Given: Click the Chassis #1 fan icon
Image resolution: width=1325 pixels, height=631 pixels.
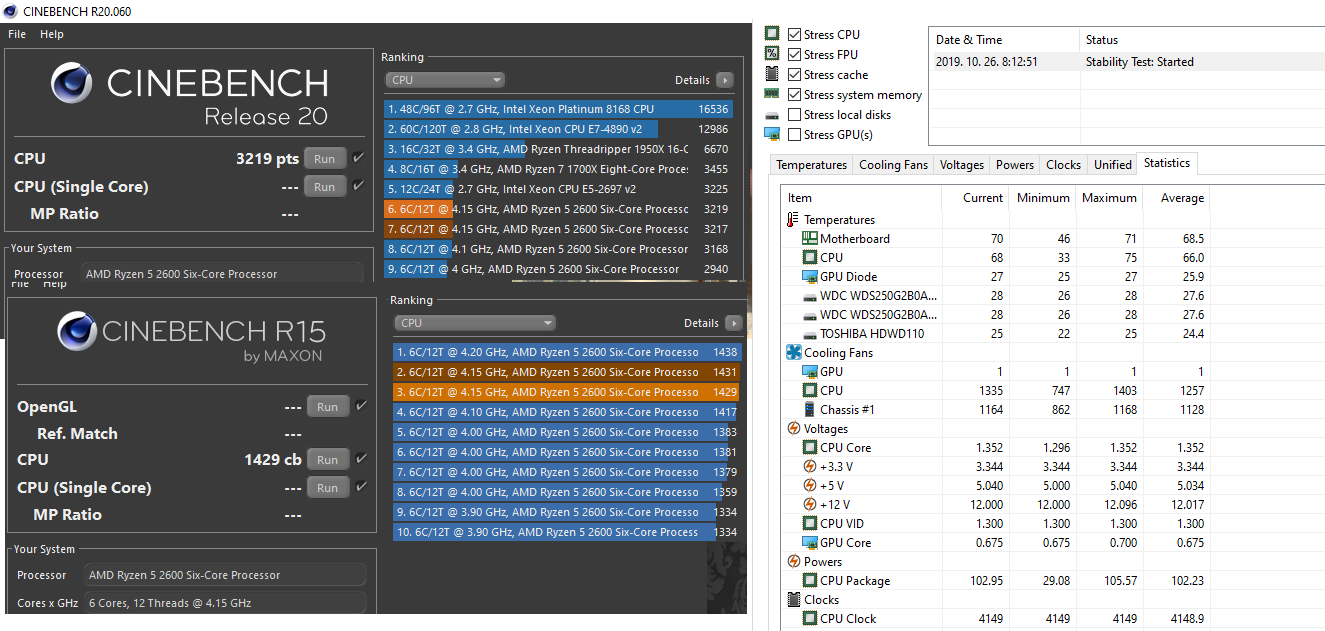Looking at the screenshot, I should [x=810, y=409].
